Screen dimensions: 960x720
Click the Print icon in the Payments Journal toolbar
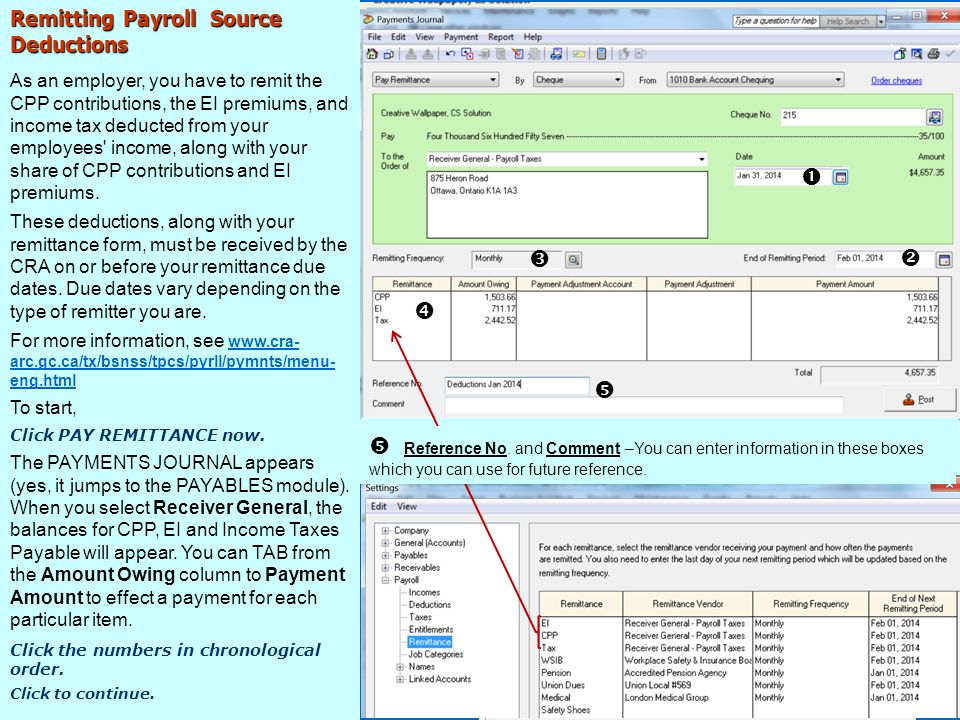(x=934, y=54)
